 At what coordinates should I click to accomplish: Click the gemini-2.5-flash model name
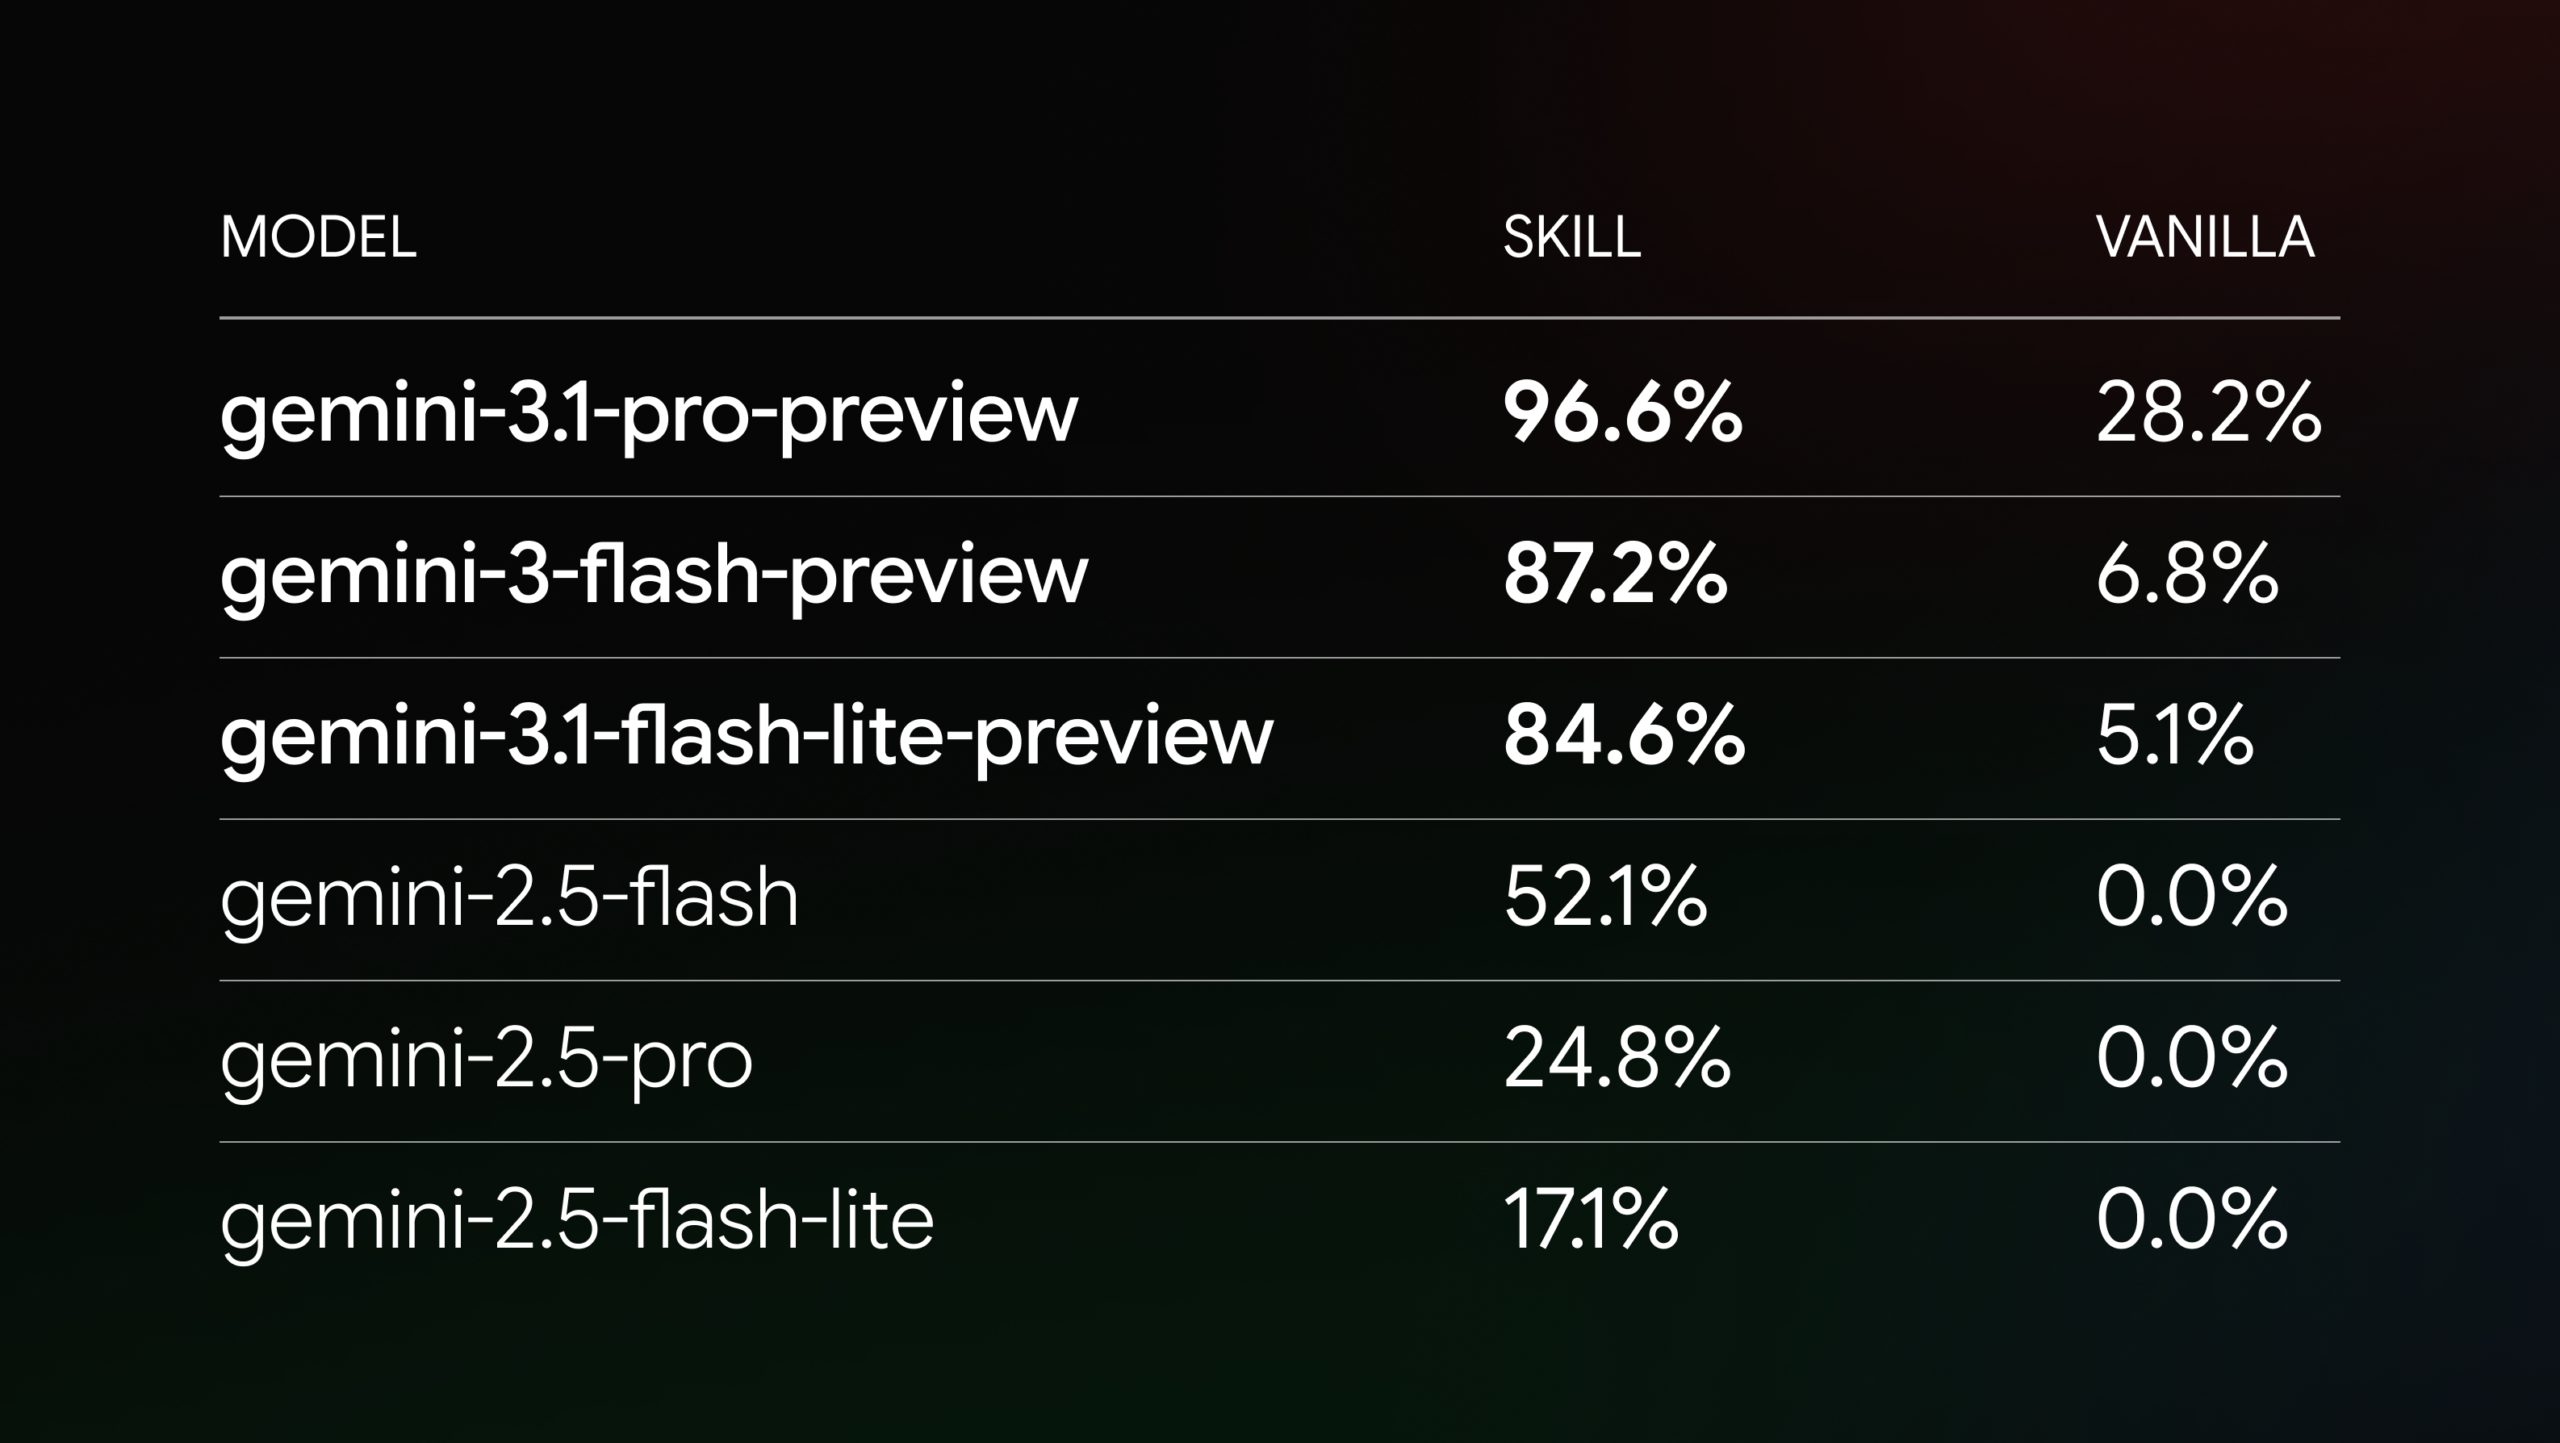coord(509,897)
